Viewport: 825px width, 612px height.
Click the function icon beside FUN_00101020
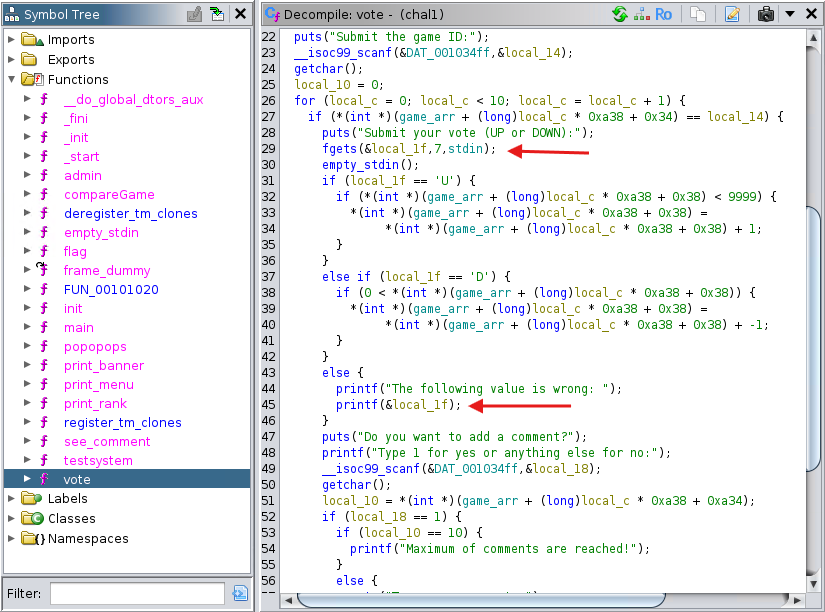tap(44, 289)
